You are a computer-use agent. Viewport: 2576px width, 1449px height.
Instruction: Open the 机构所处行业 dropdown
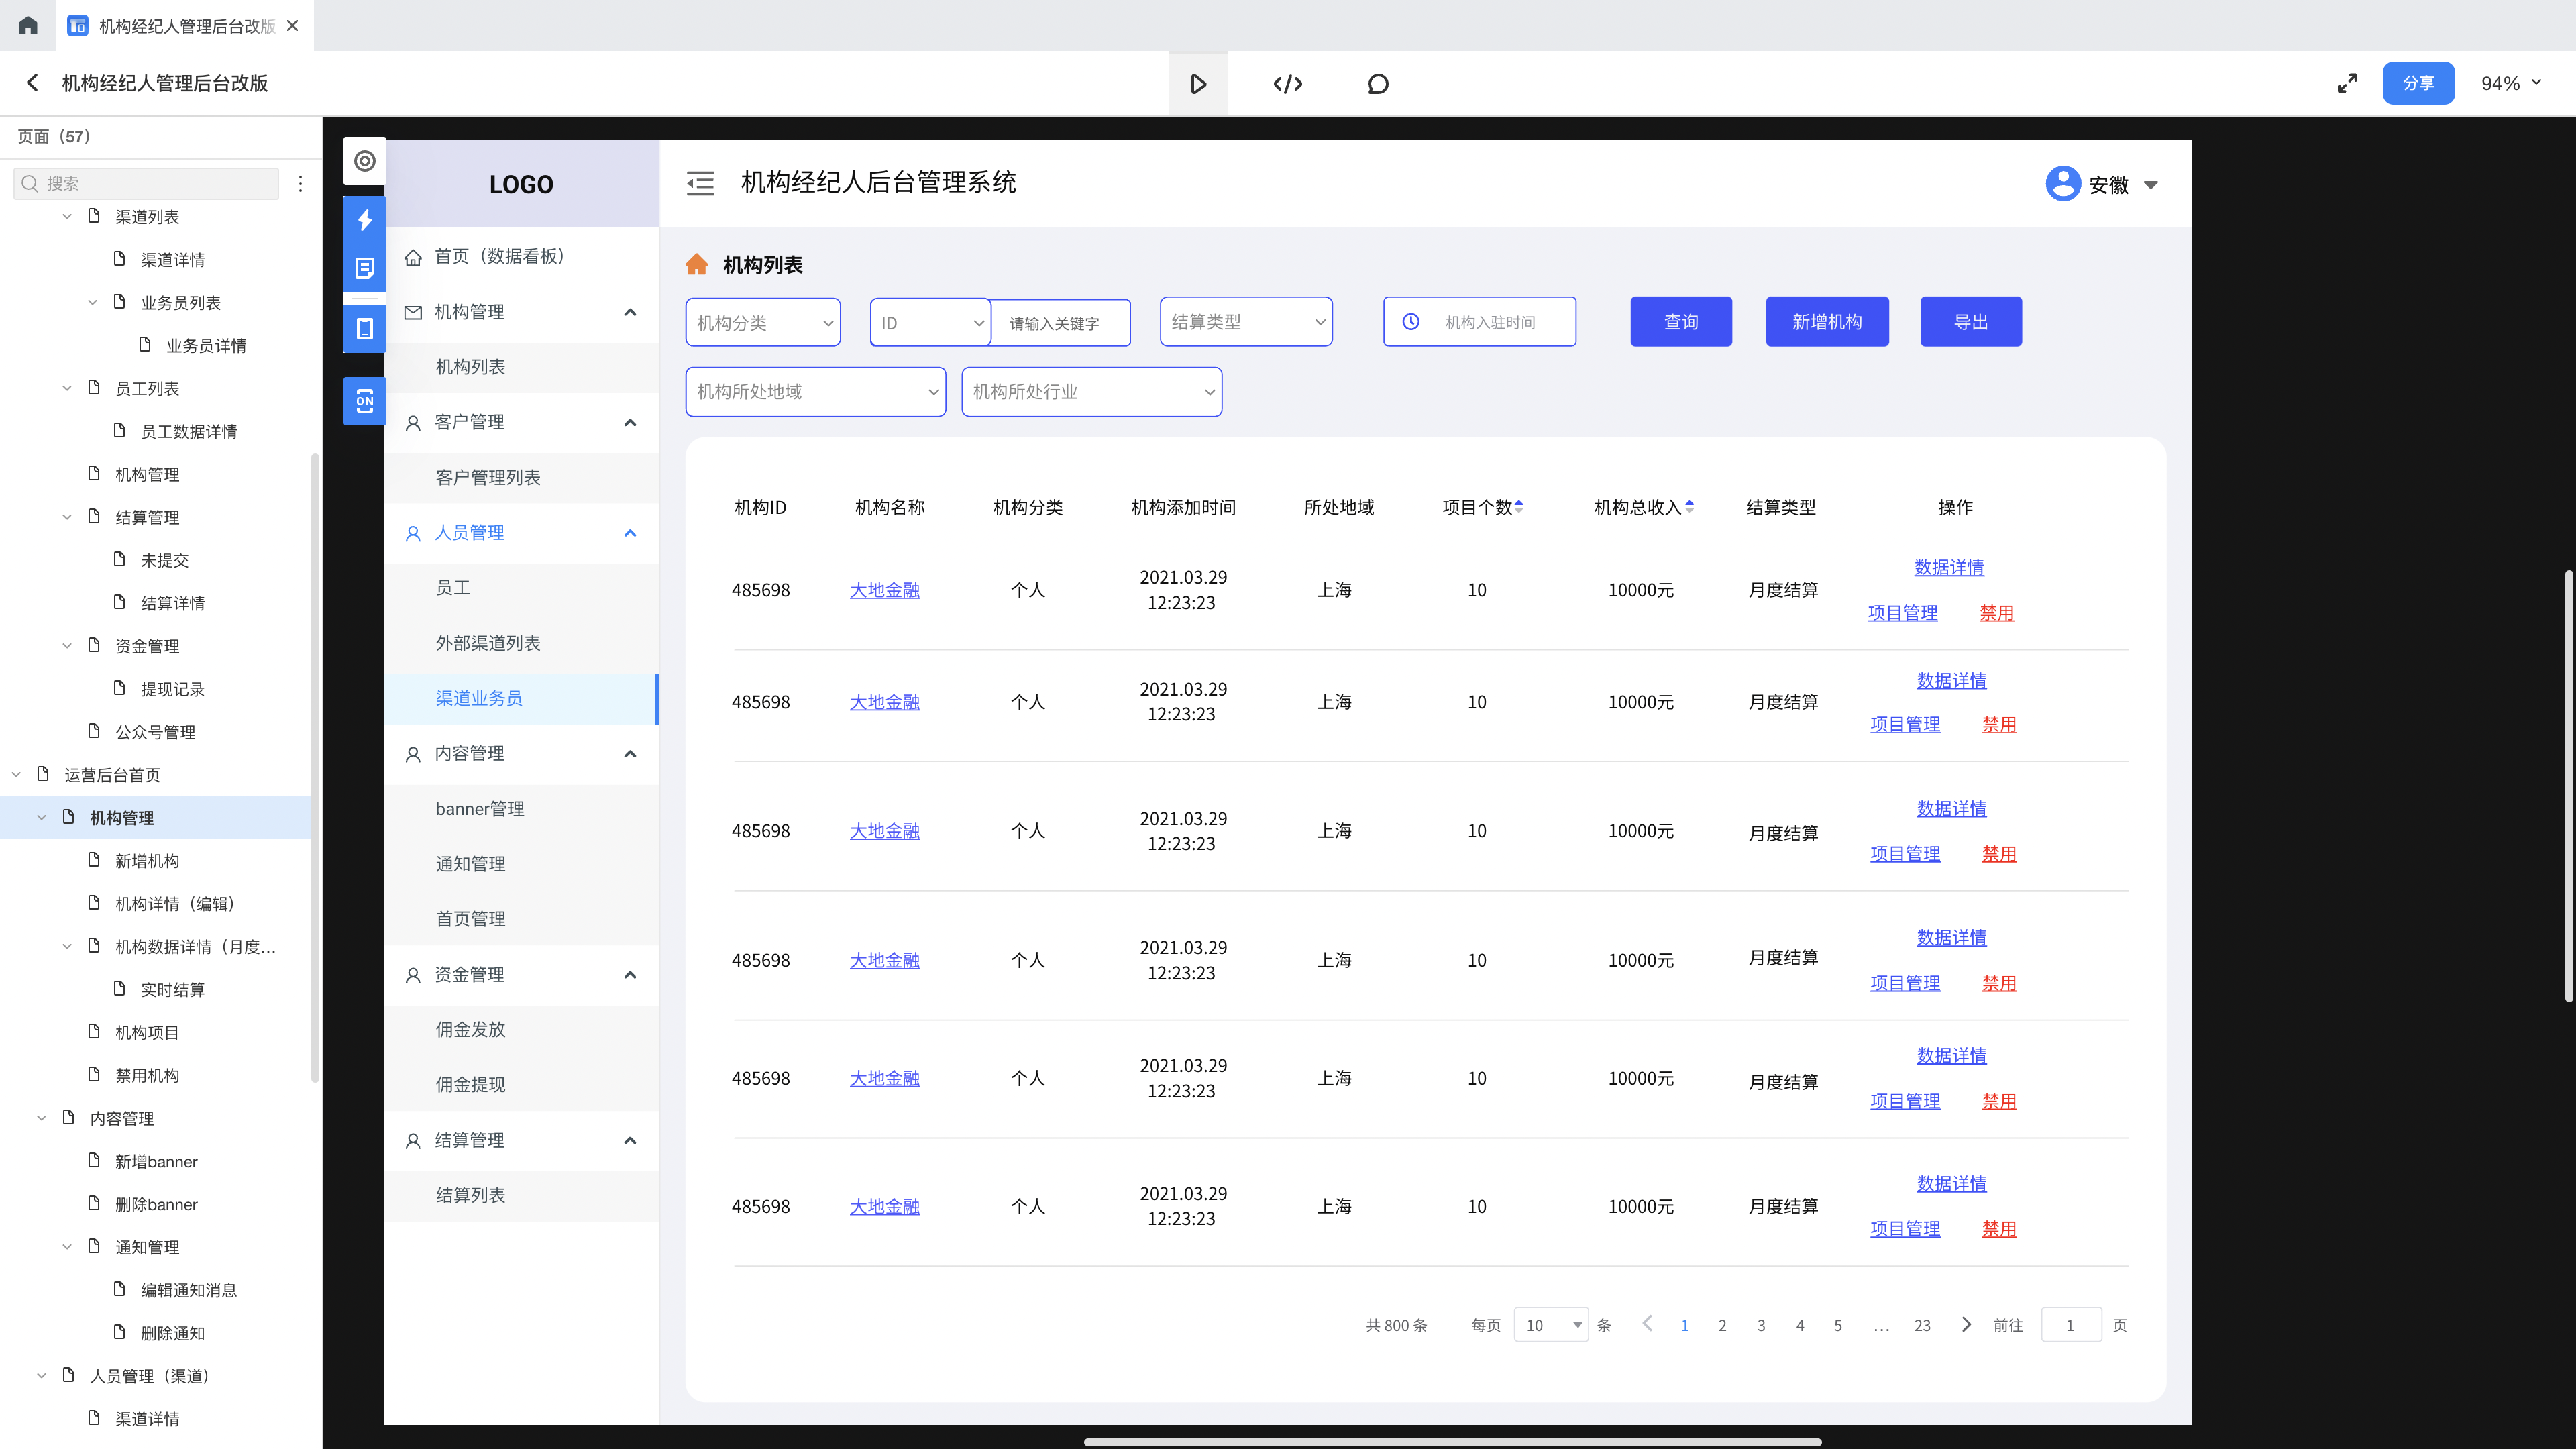[1092, 392]
